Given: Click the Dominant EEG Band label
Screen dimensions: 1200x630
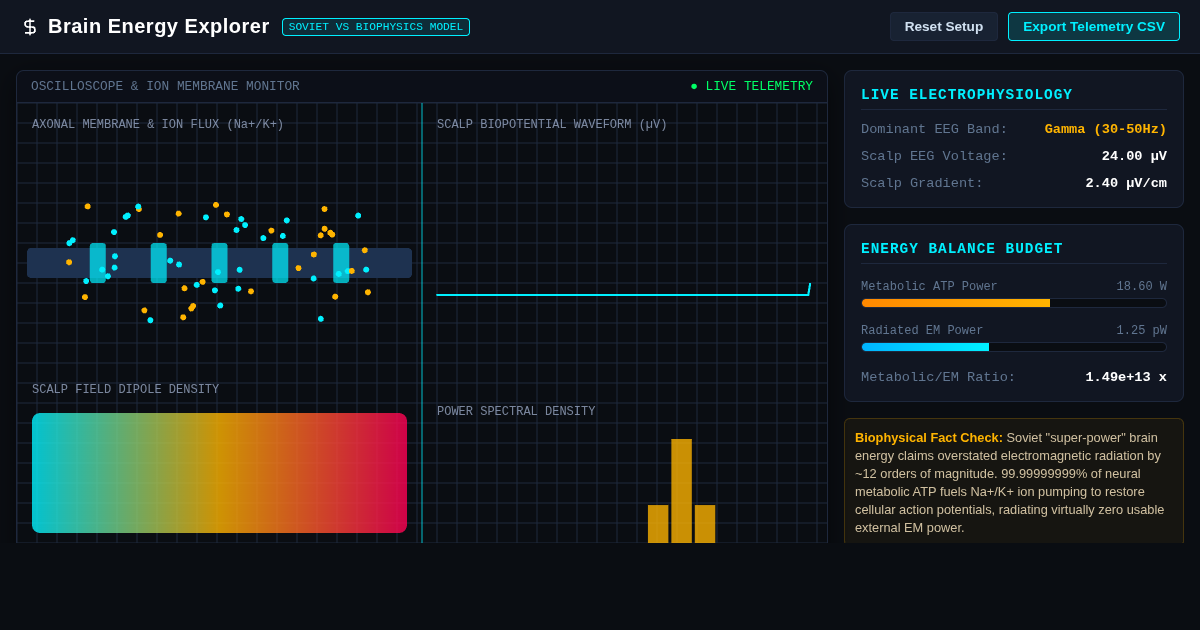Looking at the screenshot, I should coord(934,129).
